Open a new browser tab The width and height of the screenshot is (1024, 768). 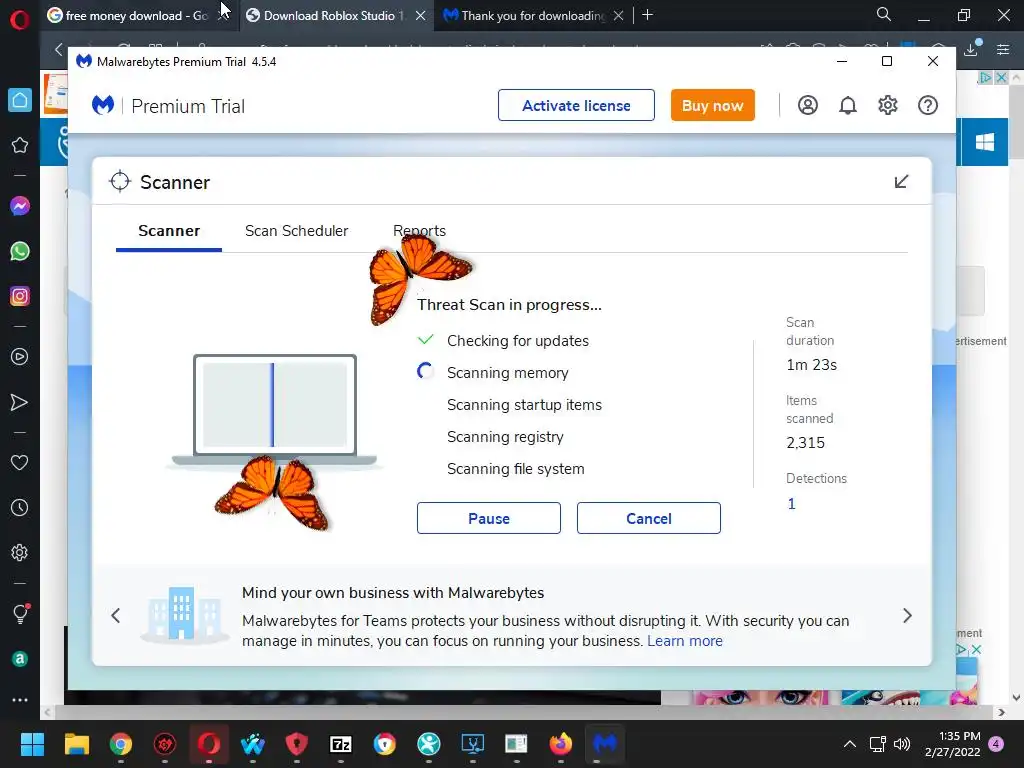pos(647,15)
